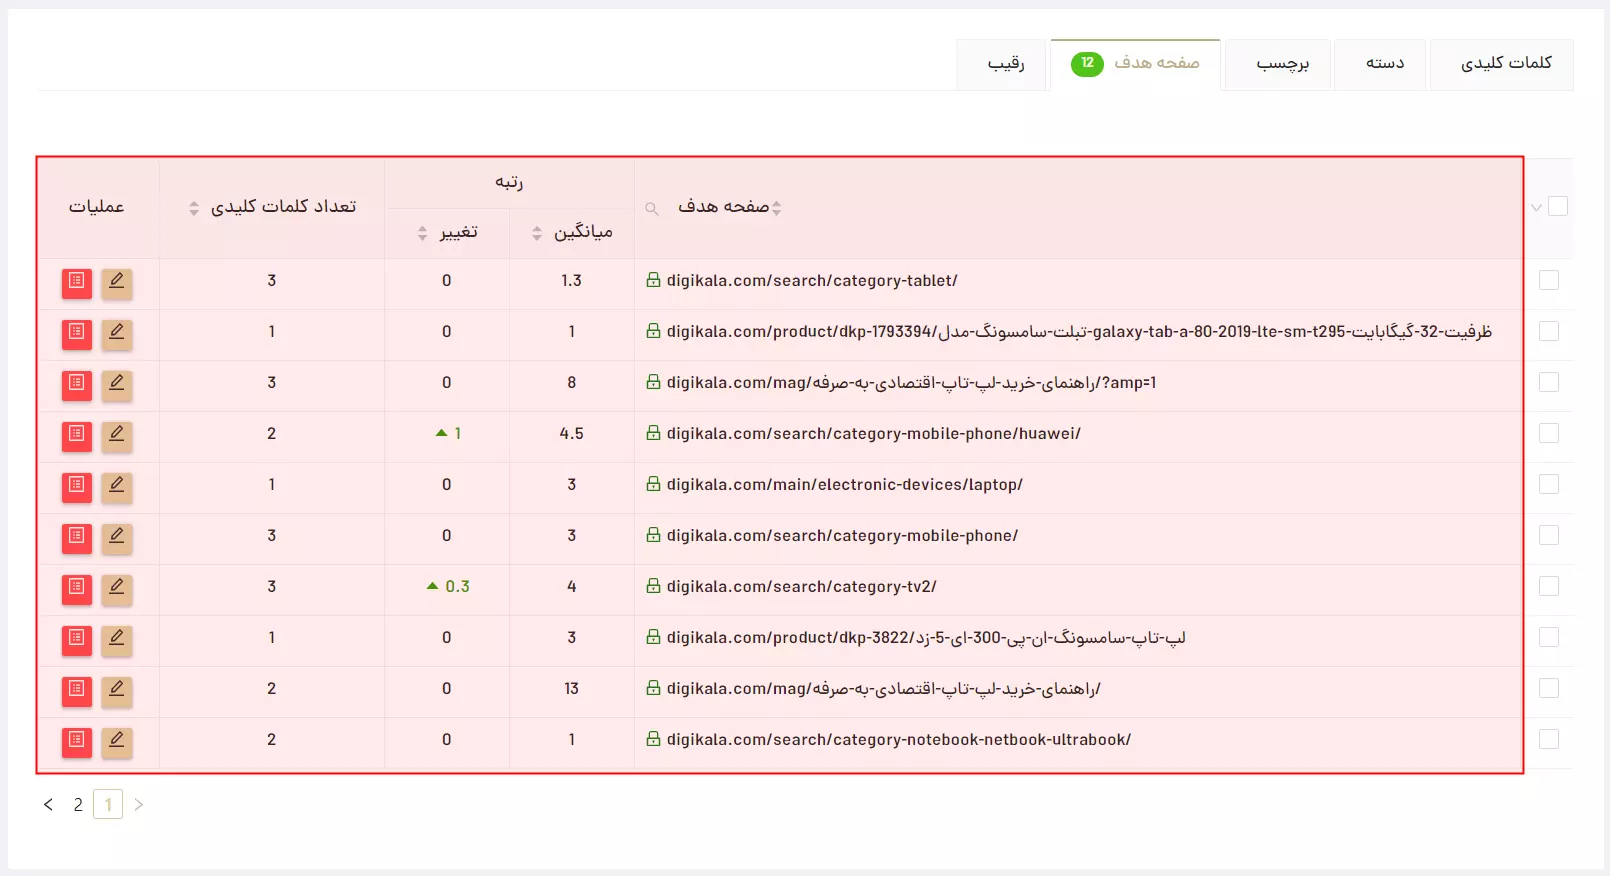The image size is (1610, 876).
Task: Click edit pencil icon for category-tv2 row
Action: (117, 588)
